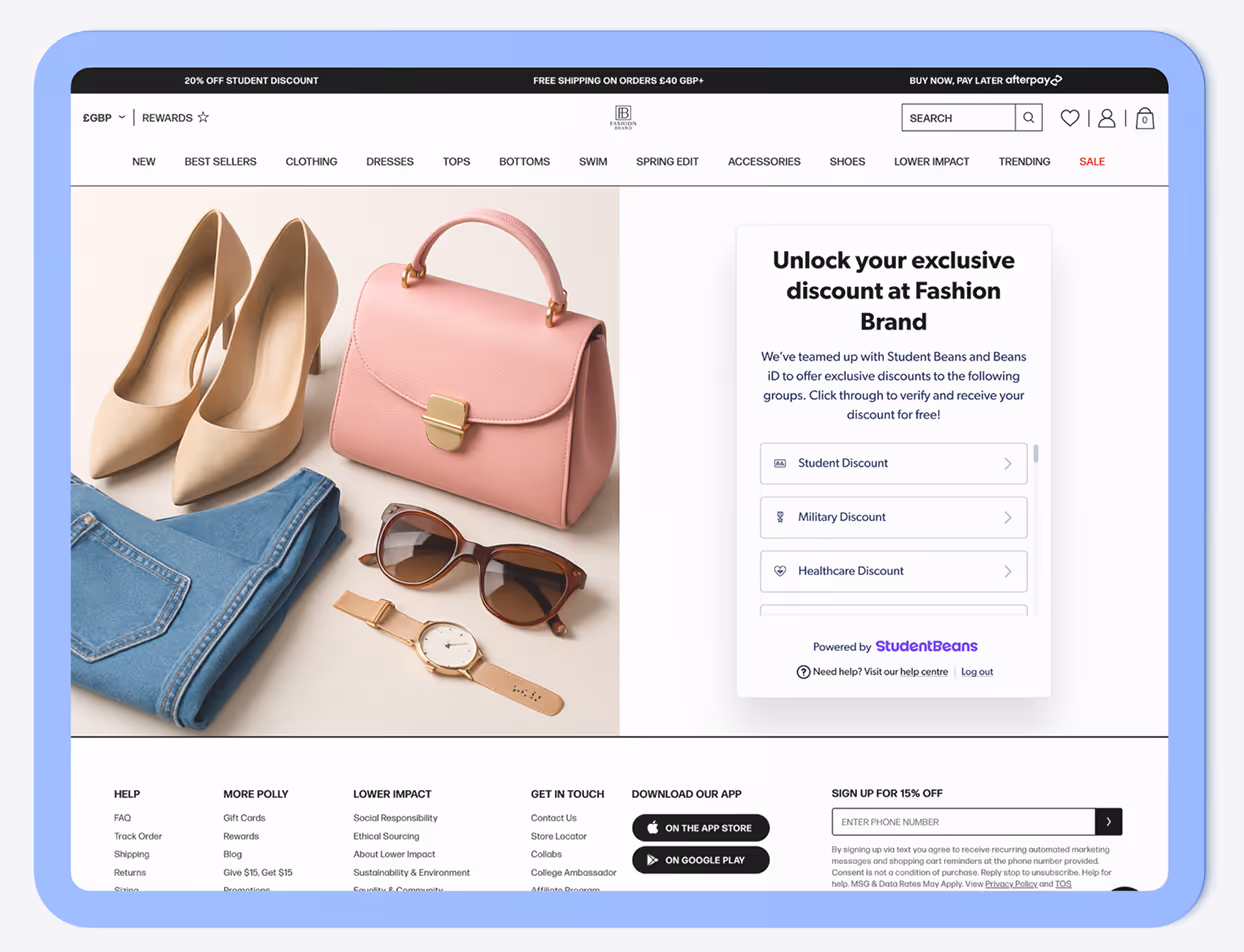Expand Military Discount chevron arrow
The width and height of the screenshot is (1244, 952).
coord(1008,517)
